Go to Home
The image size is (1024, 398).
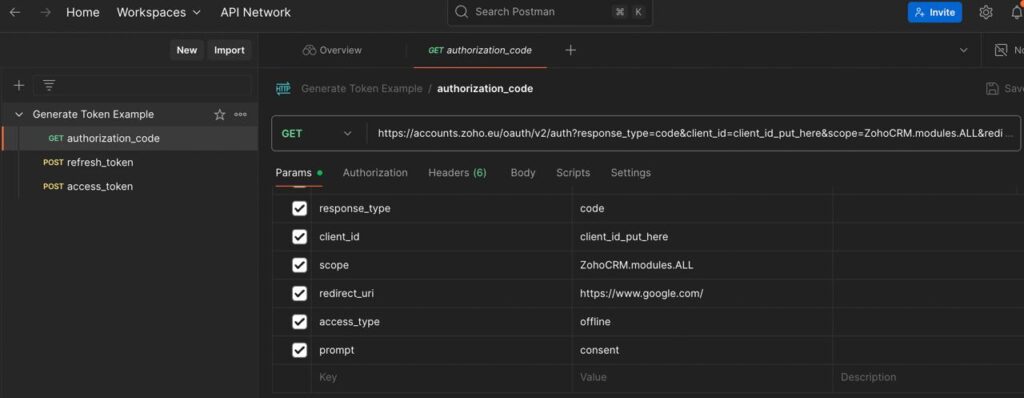pos(82,12)
